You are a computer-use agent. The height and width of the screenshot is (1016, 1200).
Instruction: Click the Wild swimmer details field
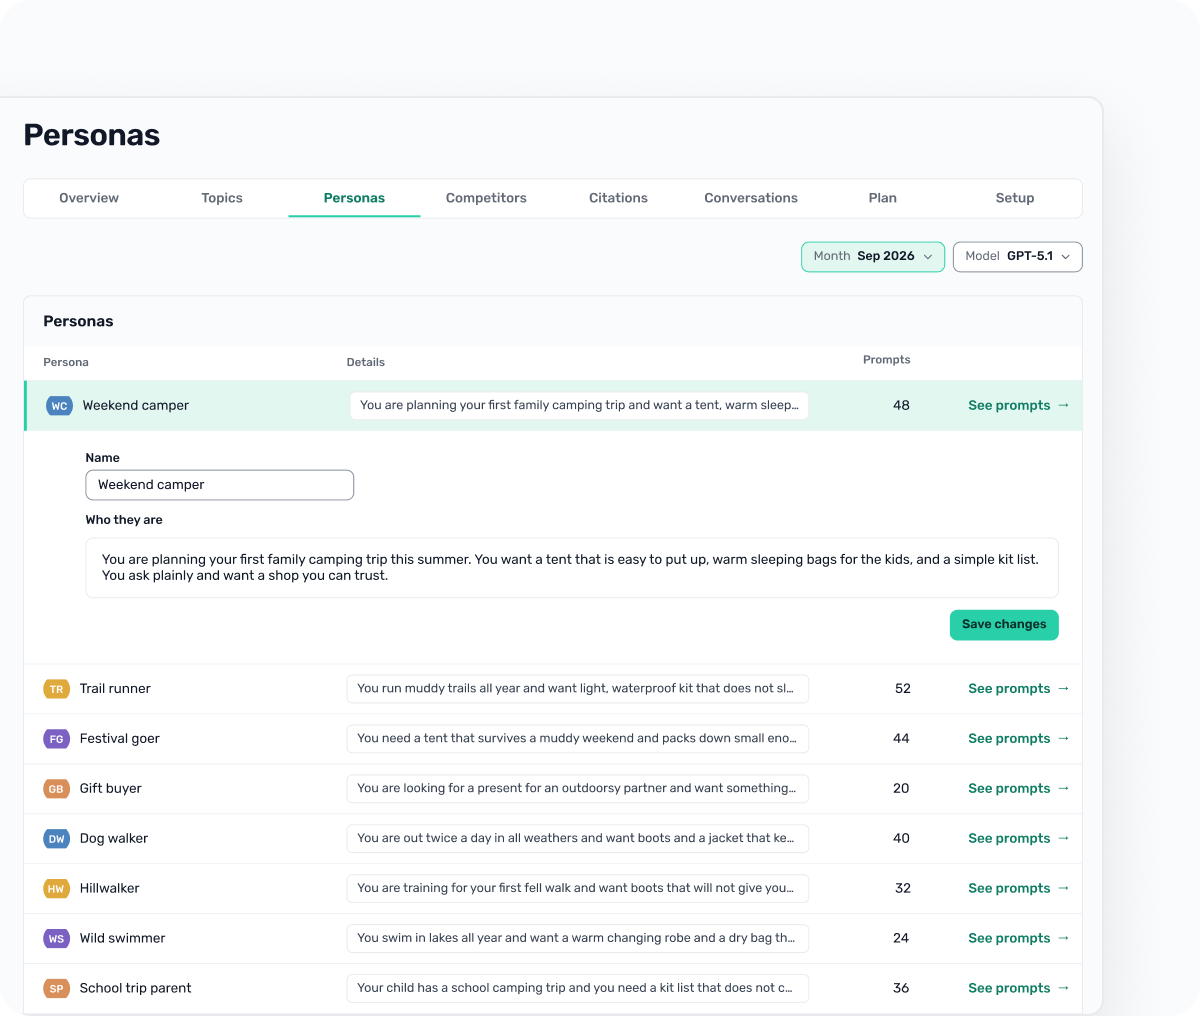(x=578, y=939)
